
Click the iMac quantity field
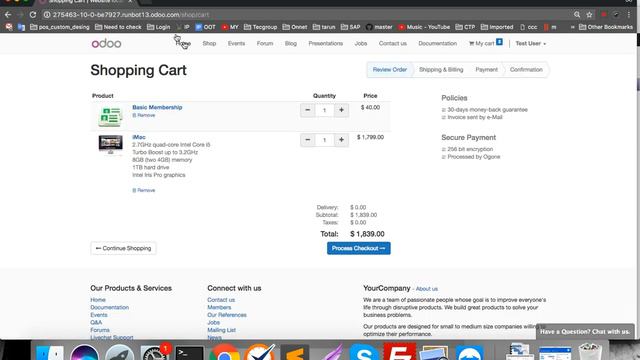pyautogui.click(x=324, y=140)
